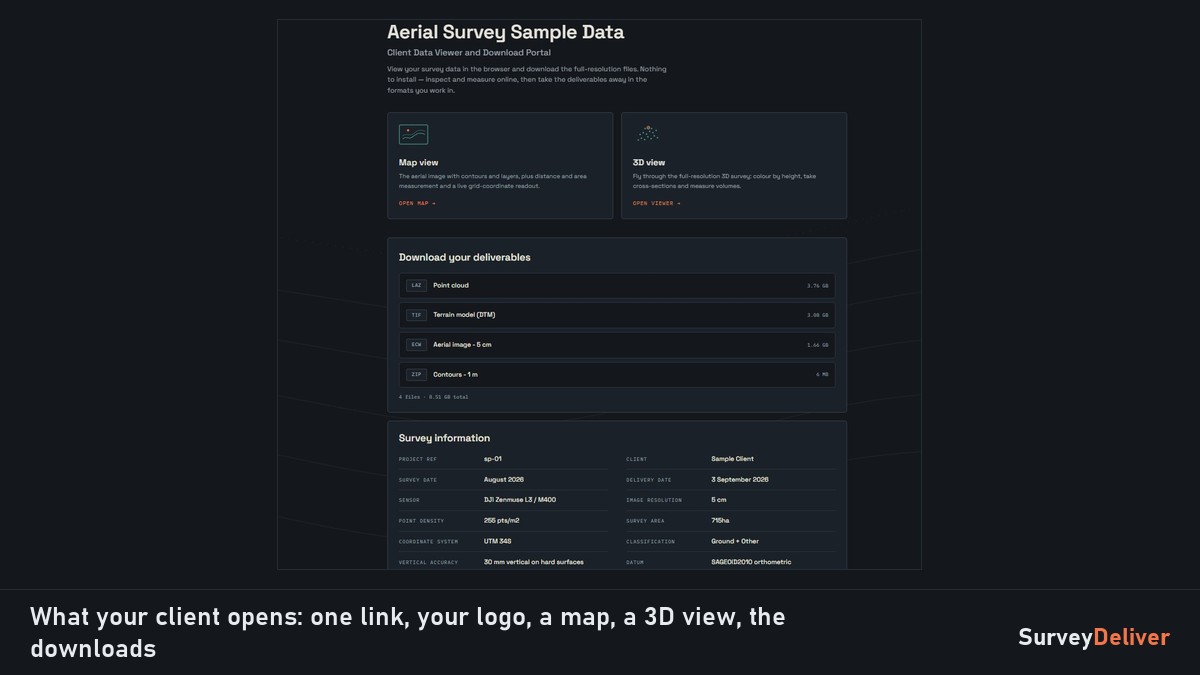Download the Point cloud LAZ file
This screenshot has height=675, width=1200.
point(617,285)
